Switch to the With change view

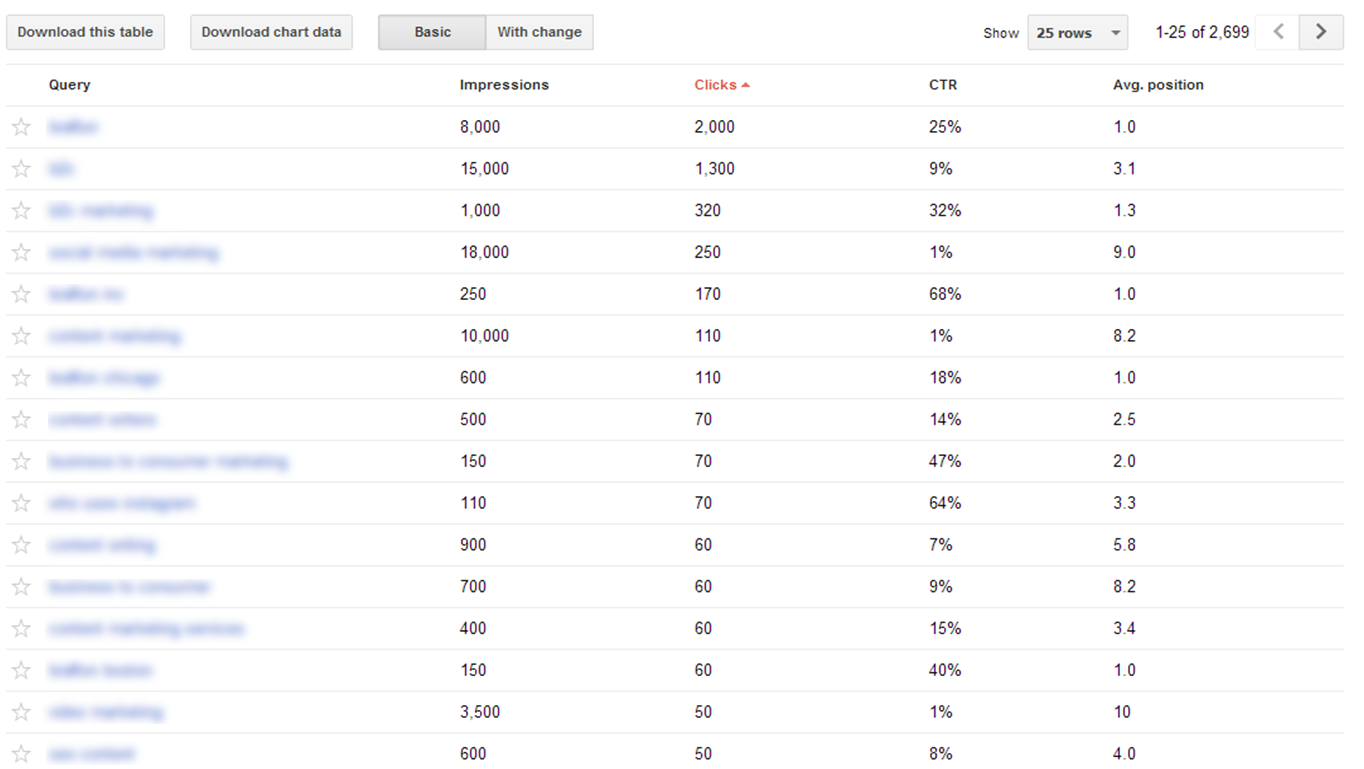click(x=539, y=32)
